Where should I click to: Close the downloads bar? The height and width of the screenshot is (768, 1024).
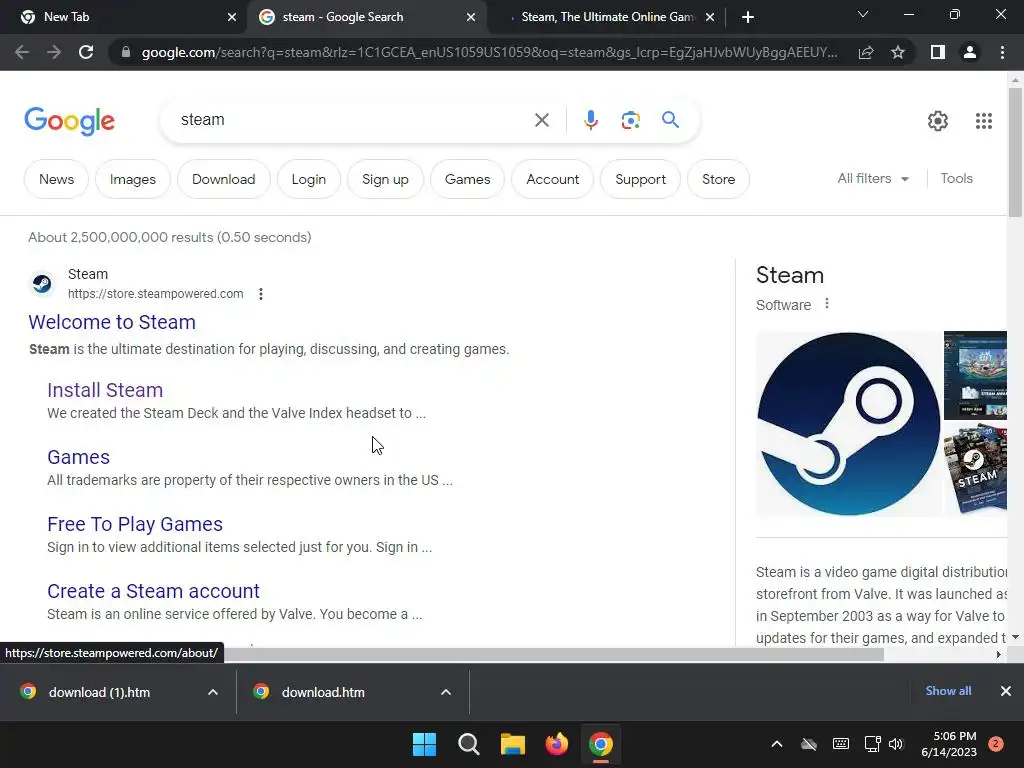[x=1006, y=691]
